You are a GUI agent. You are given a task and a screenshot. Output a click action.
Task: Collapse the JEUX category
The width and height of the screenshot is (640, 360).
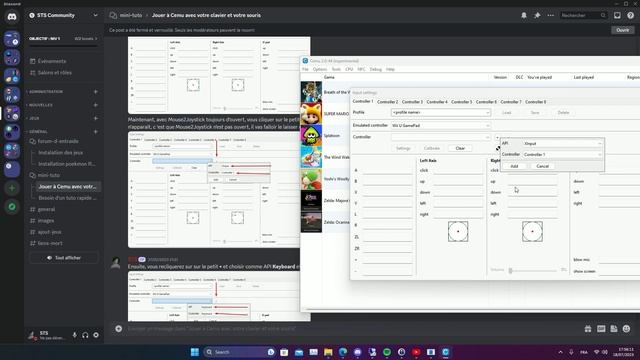pos(34,118)
